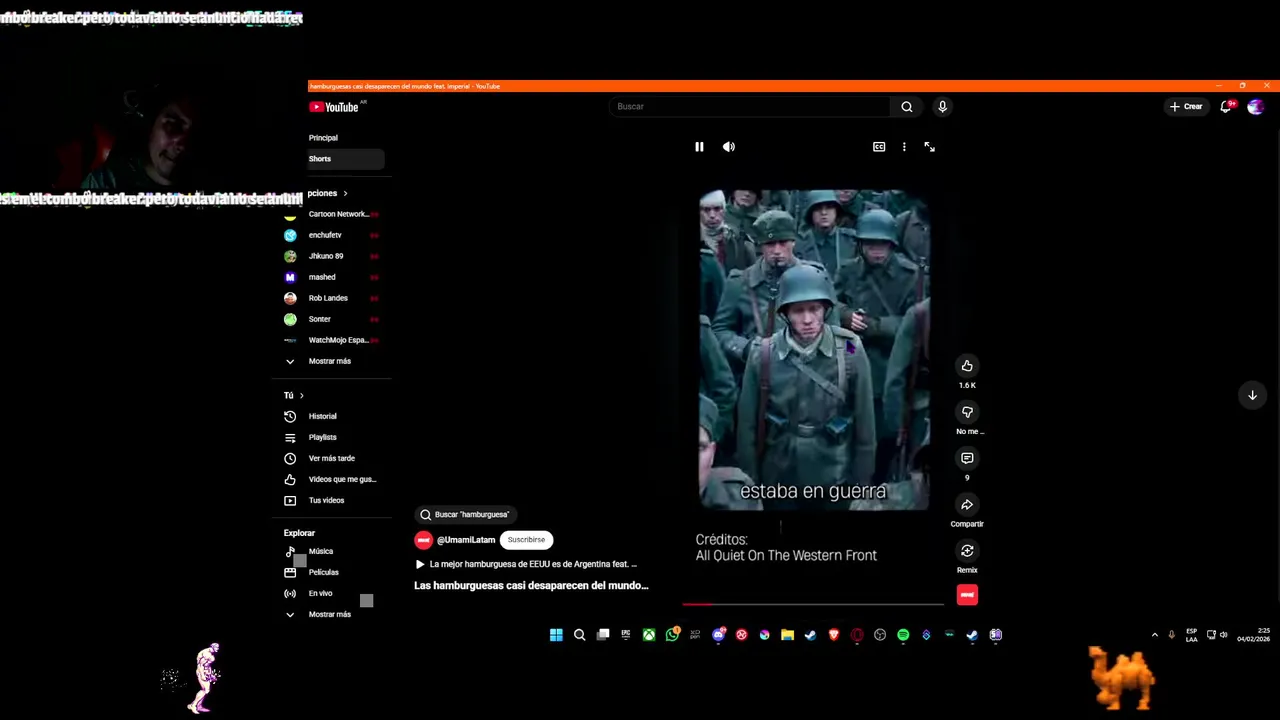1280x720 pixels.
Task: Seek using the Short's red progress bar
Action: click(x=813, y=604)
